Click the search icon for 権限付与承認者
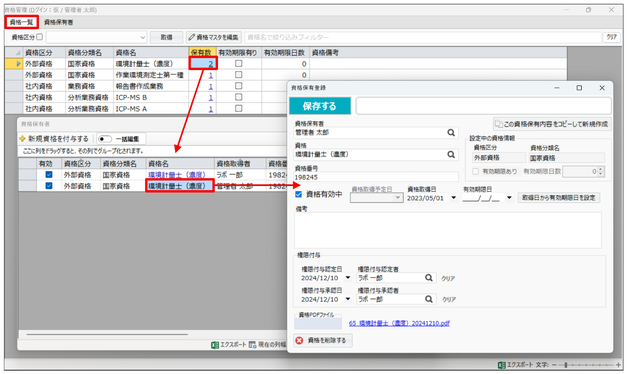 pyautogui.click(x=429, y=299)
